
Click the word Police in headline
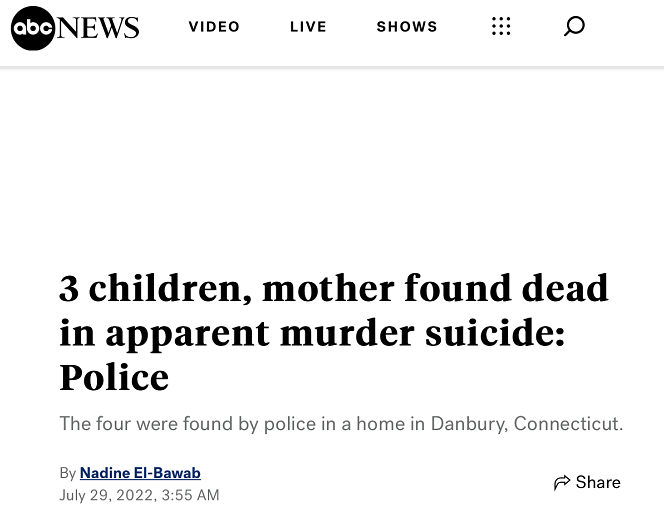(x=114, y=378)
